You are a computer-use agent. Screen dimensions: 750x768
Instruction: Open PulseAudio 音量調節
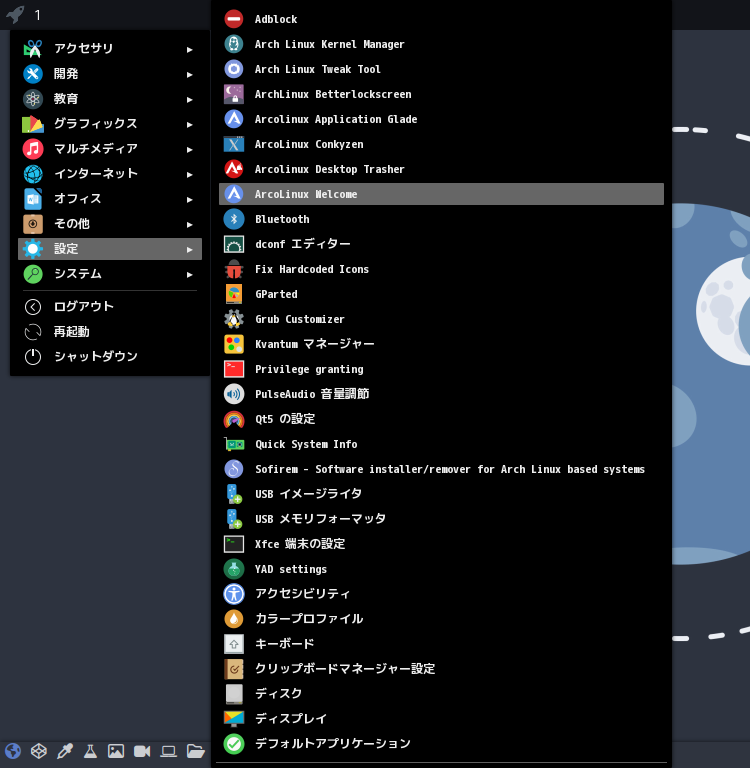click(311, 394)
